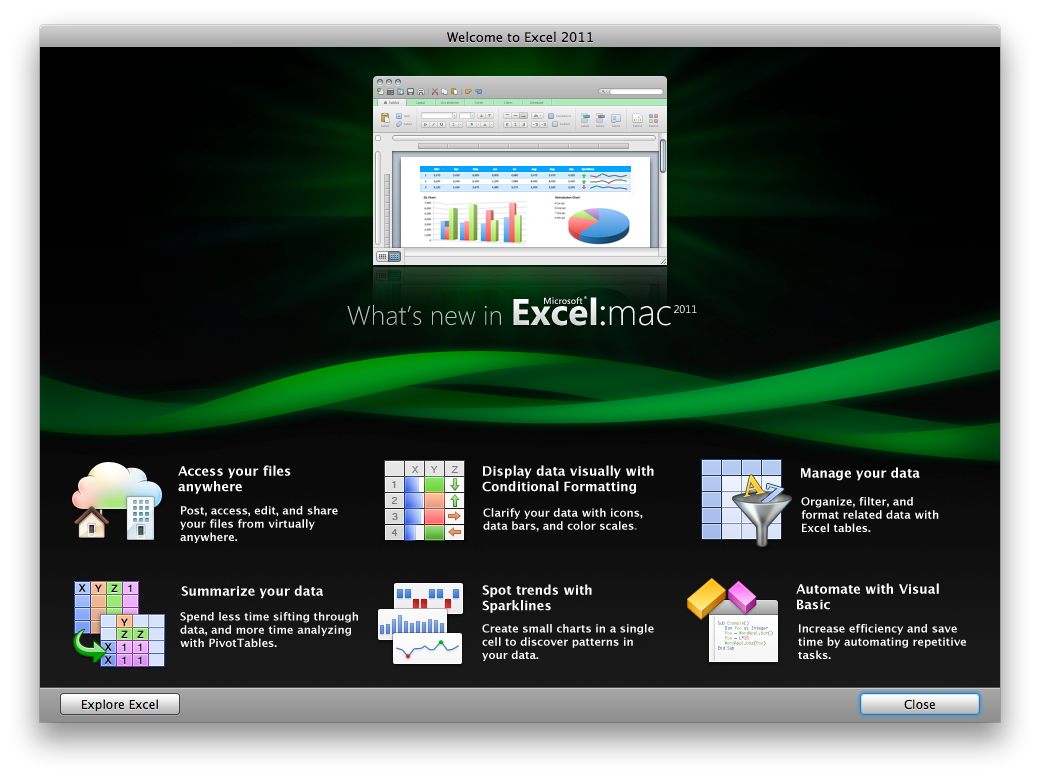
Task: Click the Sparklines charts icon
Action: point(421,624)
